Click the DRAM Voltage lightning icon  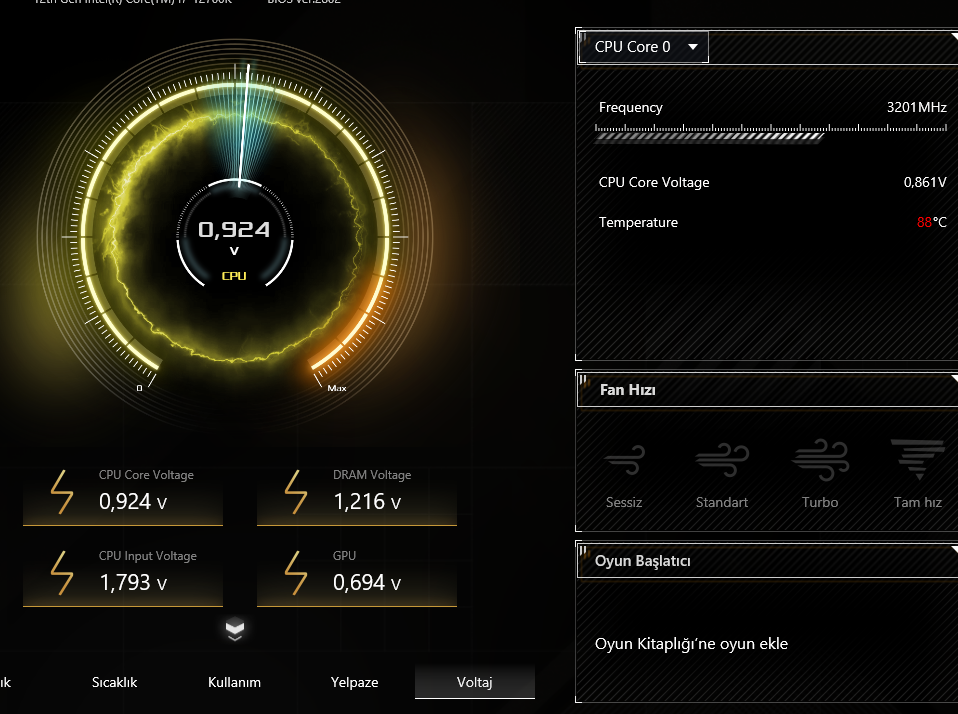click(296, 492)
